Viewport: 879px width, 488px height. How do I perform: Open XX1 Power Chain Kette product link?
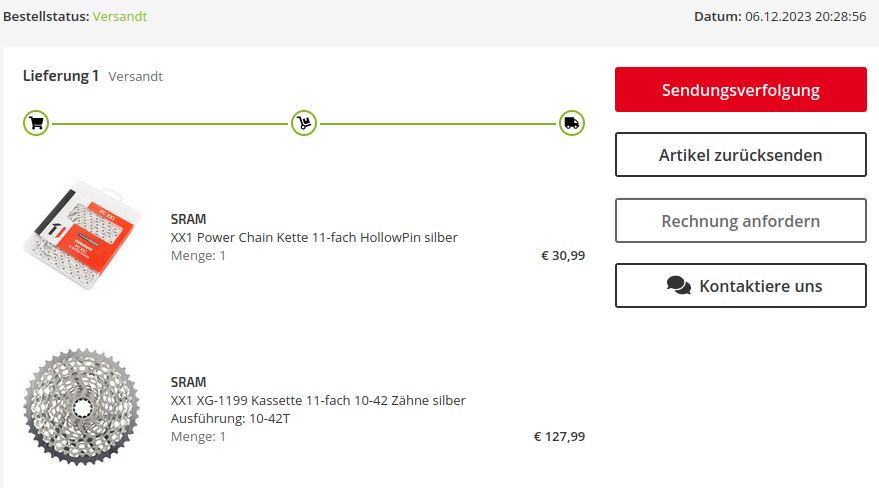pos(314,237)
